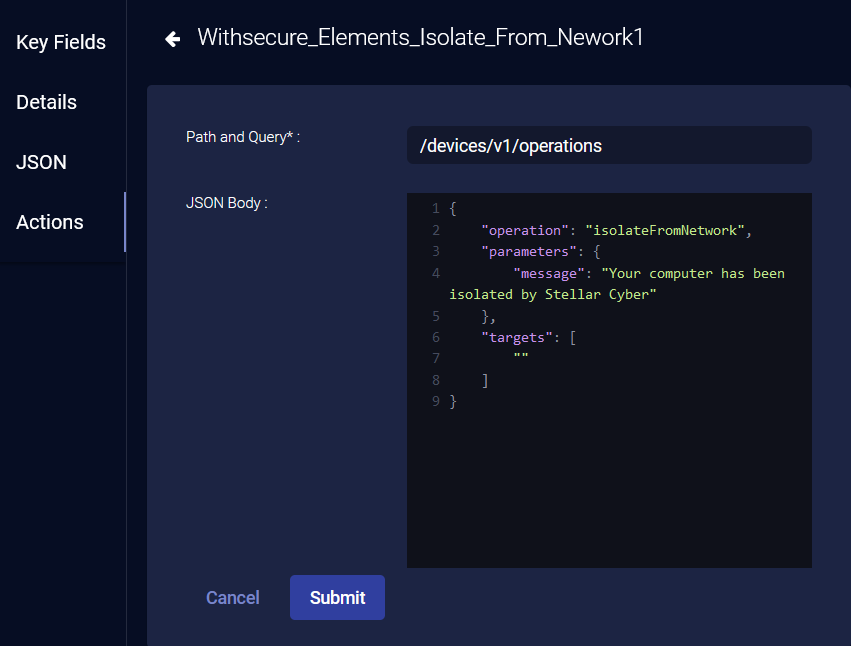The image size is (851, 646).
Task: Place cursor in empty targets string
Action: pos(521,357)
